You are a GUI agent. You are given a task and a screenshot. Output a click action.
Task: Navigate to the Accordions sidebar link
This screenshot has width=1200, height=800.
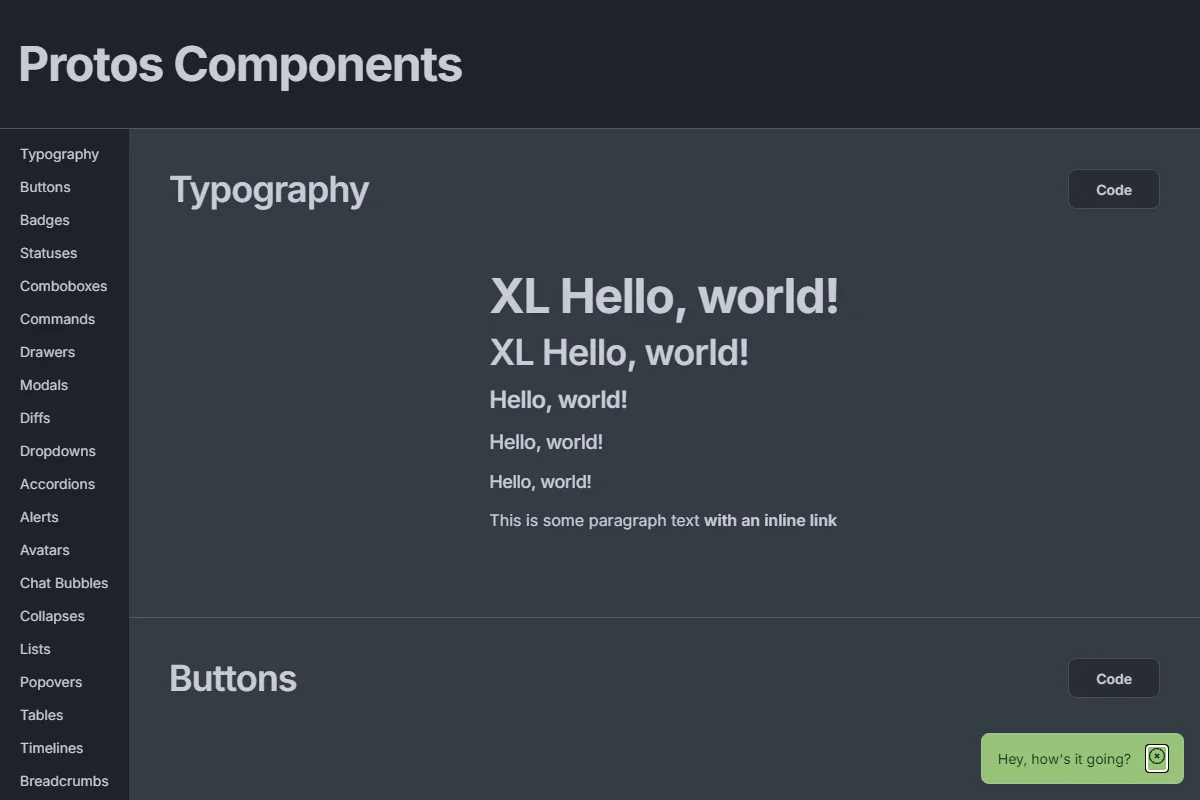57,484
